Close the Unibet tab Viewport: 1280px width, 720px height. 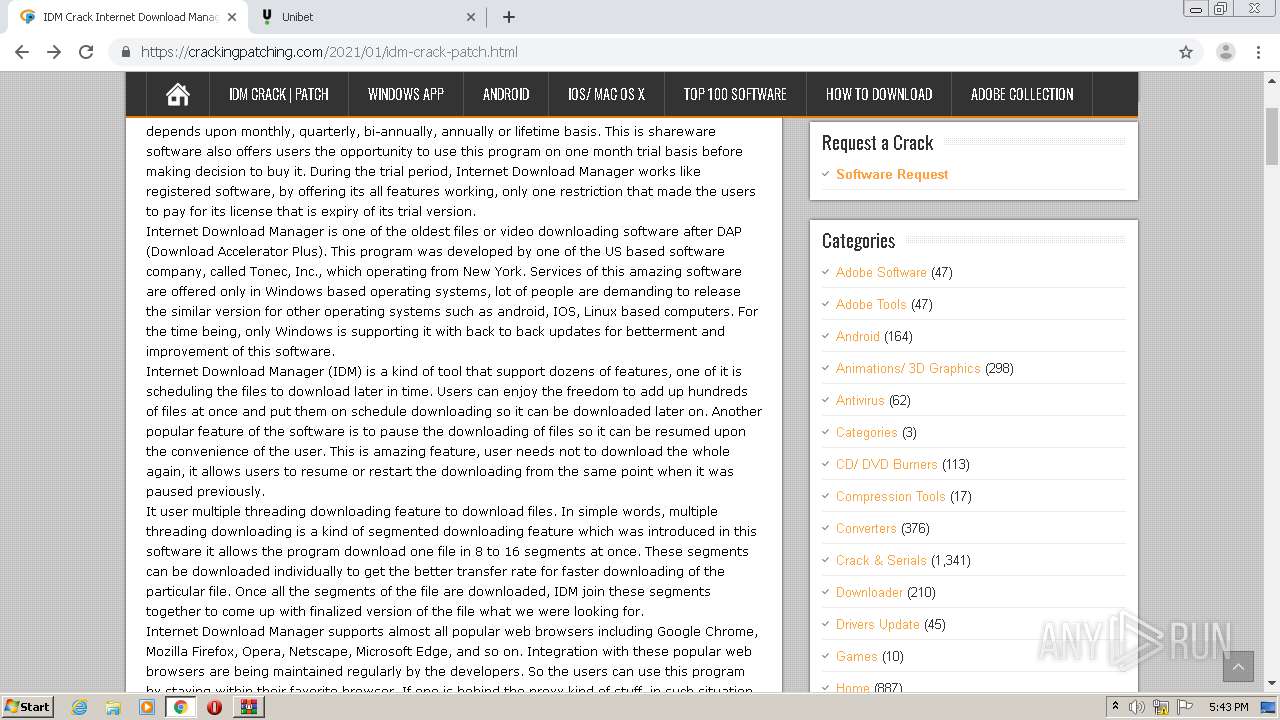pyautogui.click(x=471, y=17)
